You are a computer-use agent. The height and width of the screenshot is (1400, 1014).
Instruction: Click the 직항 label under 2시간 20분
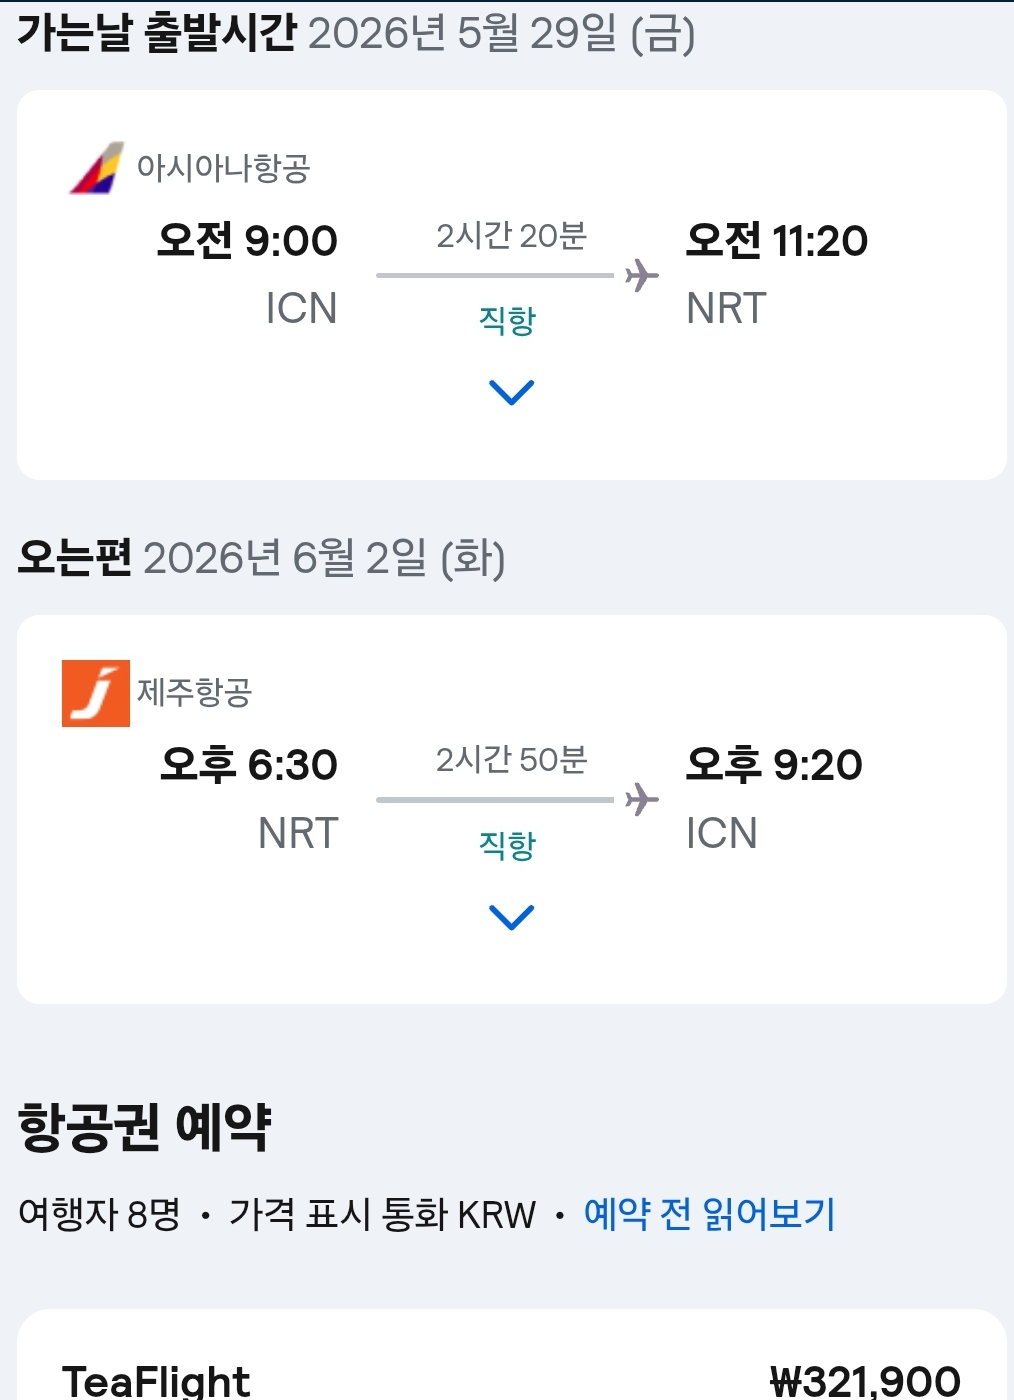[508, 321]
